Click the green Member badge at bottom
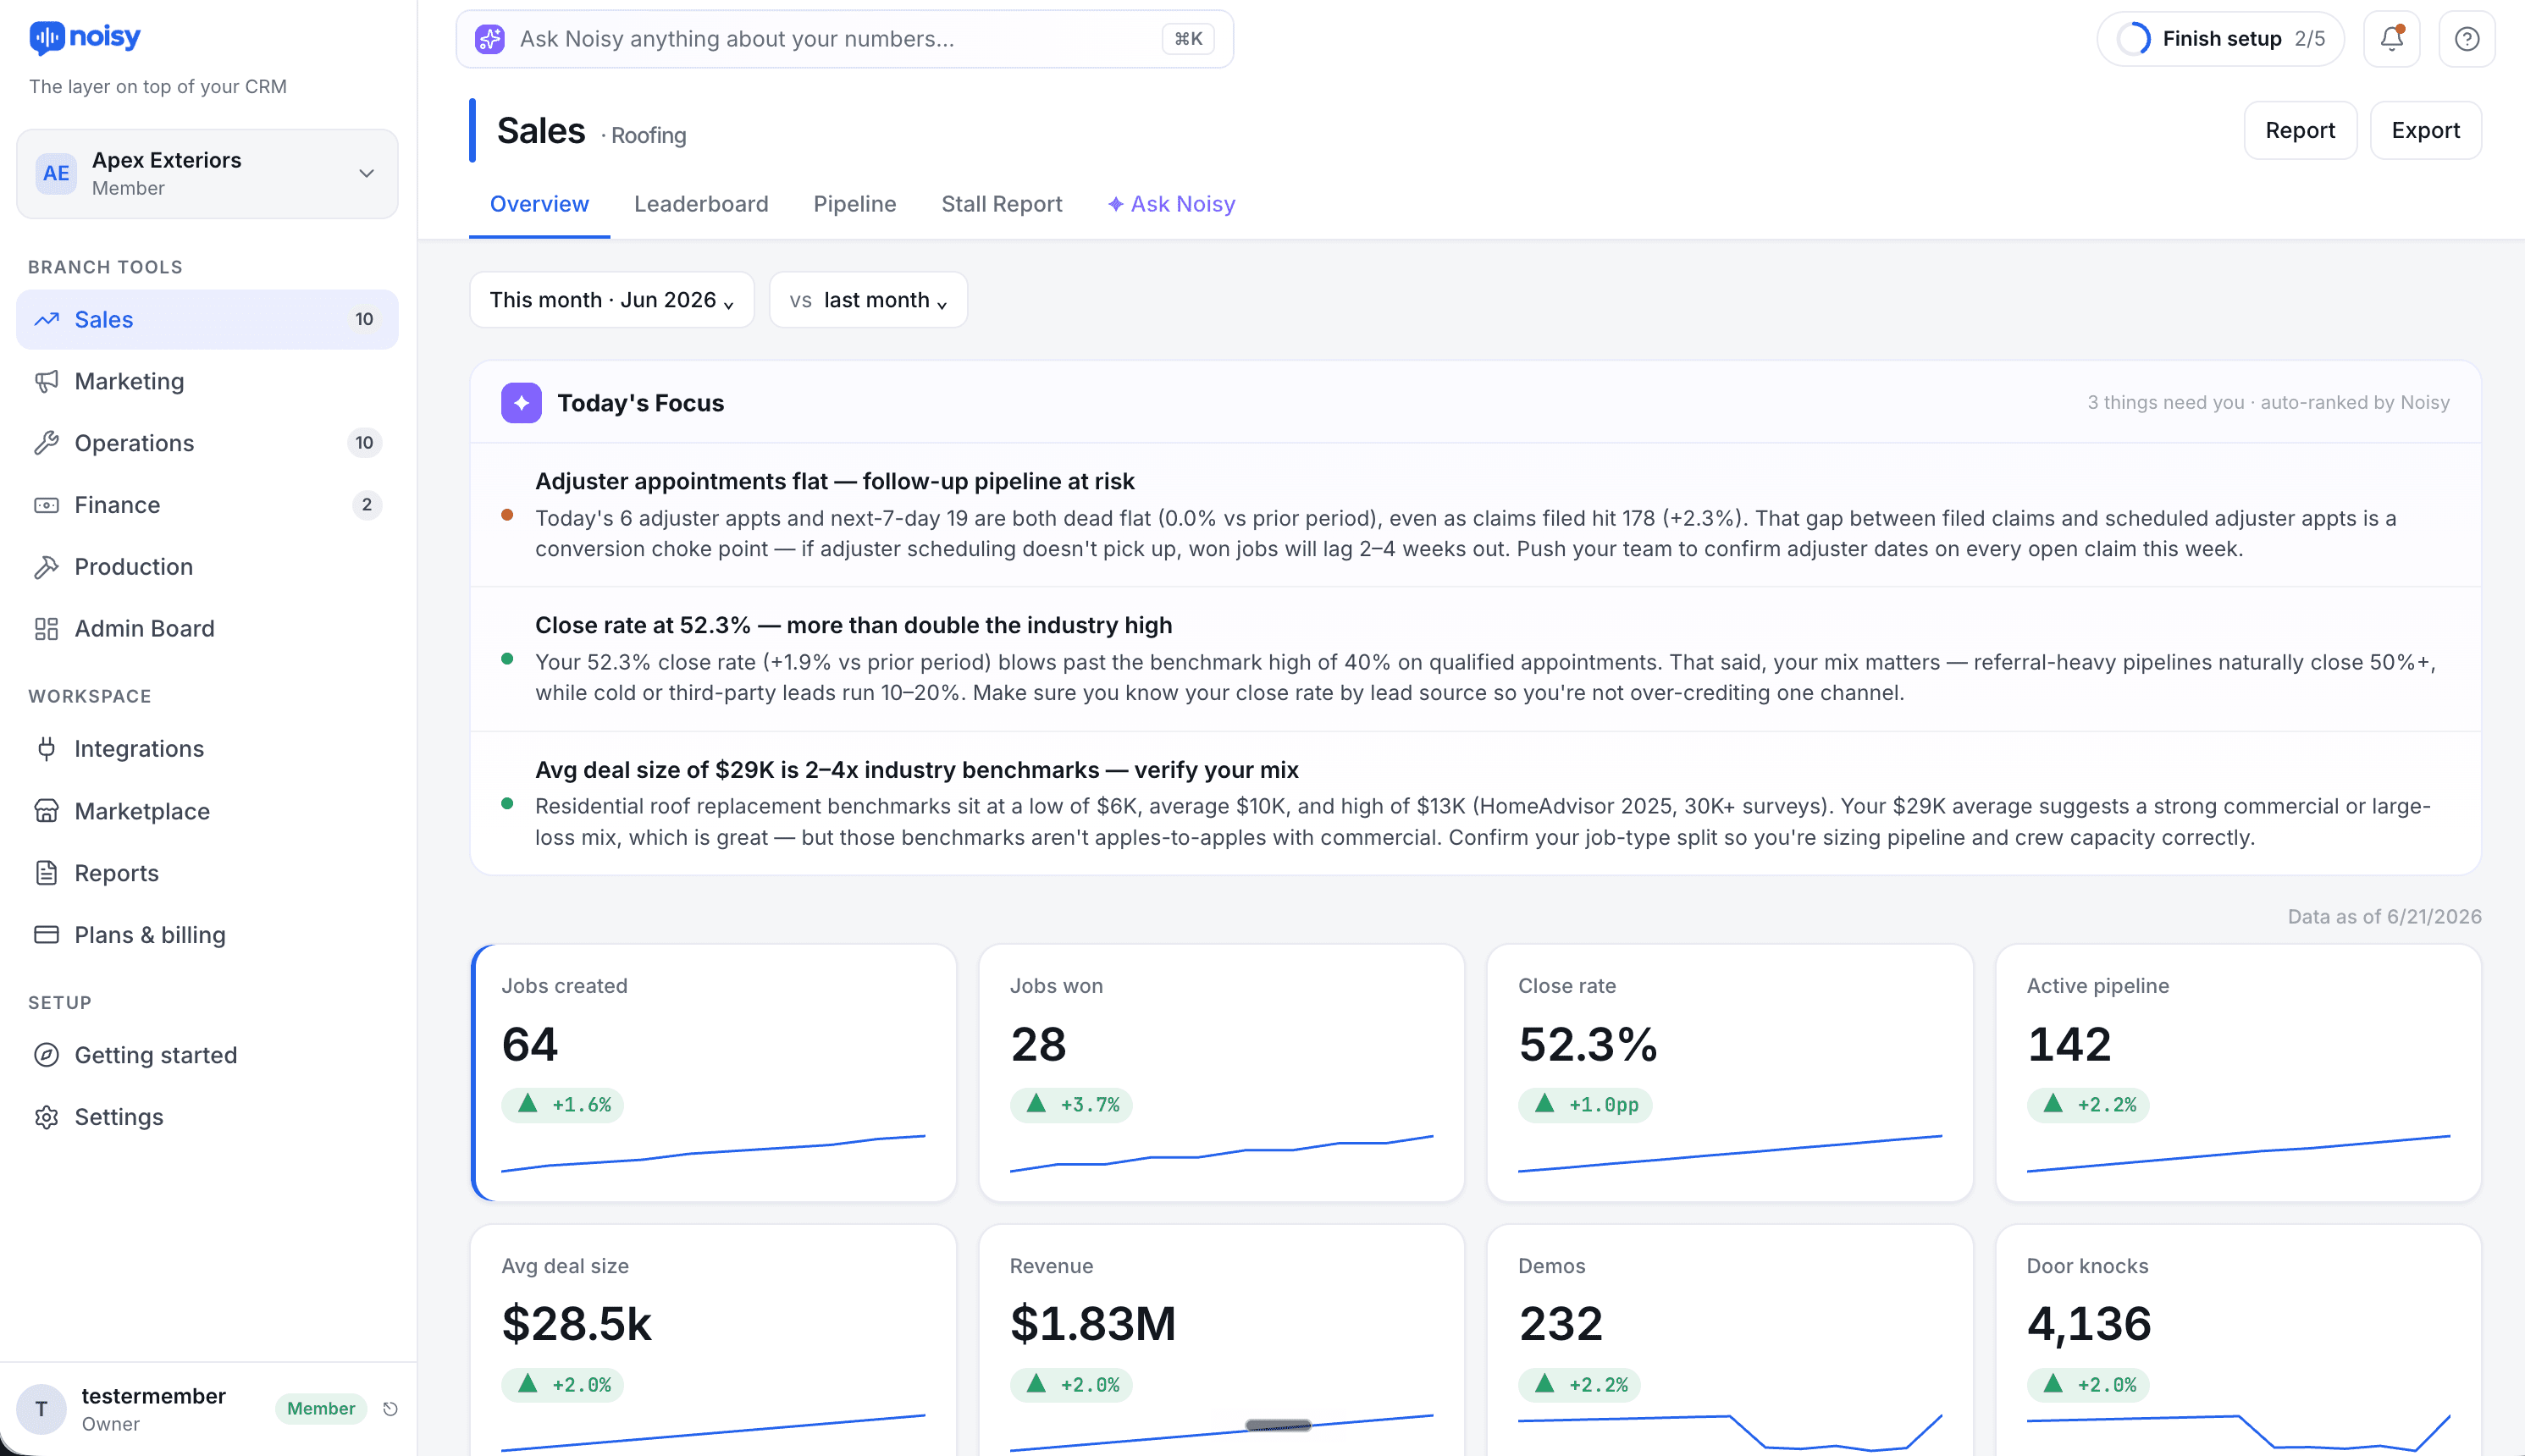Image resolution: width=2525 pixels, height=1456 pixels. pyautogui.click(x=321, y=1409)
